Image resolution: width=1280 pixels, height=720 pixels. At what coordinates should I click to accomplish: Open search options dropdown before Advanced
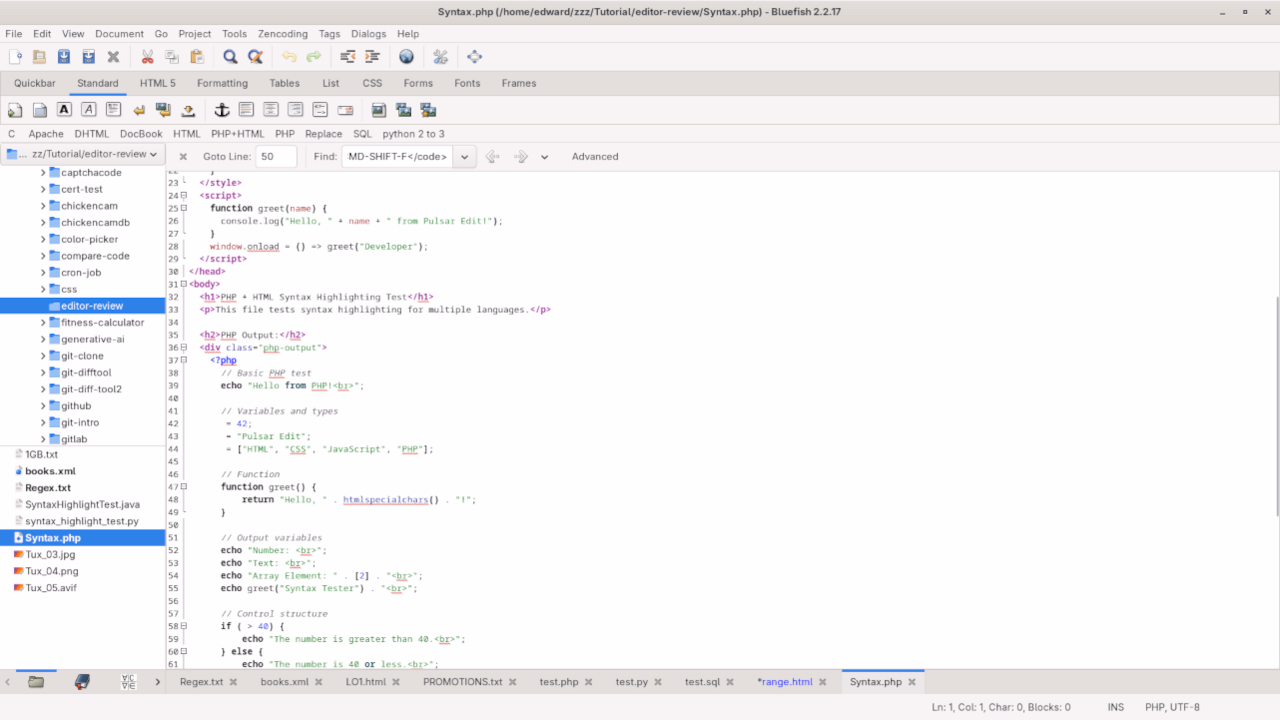click(x=545, y=157)
